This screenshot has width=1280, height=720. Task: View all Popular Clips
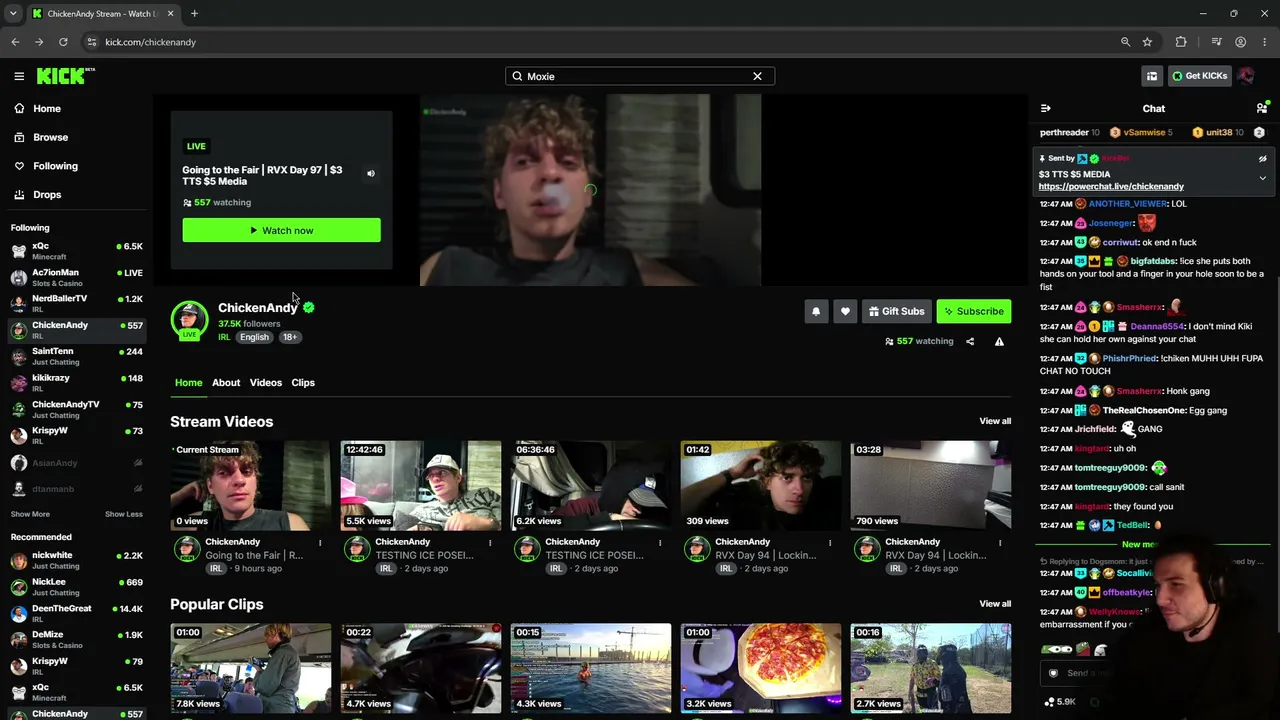(x=995, y=604)
